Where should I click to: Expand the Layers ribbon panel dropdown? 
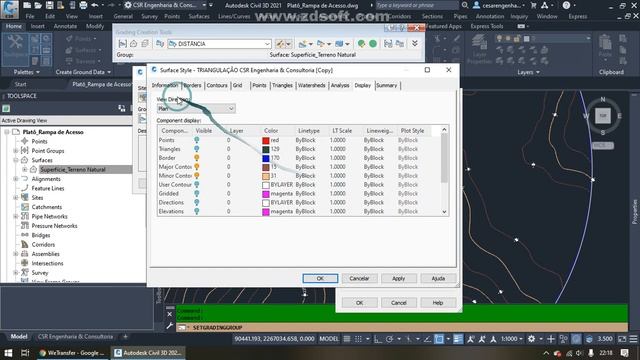click(x=529, y=72)
